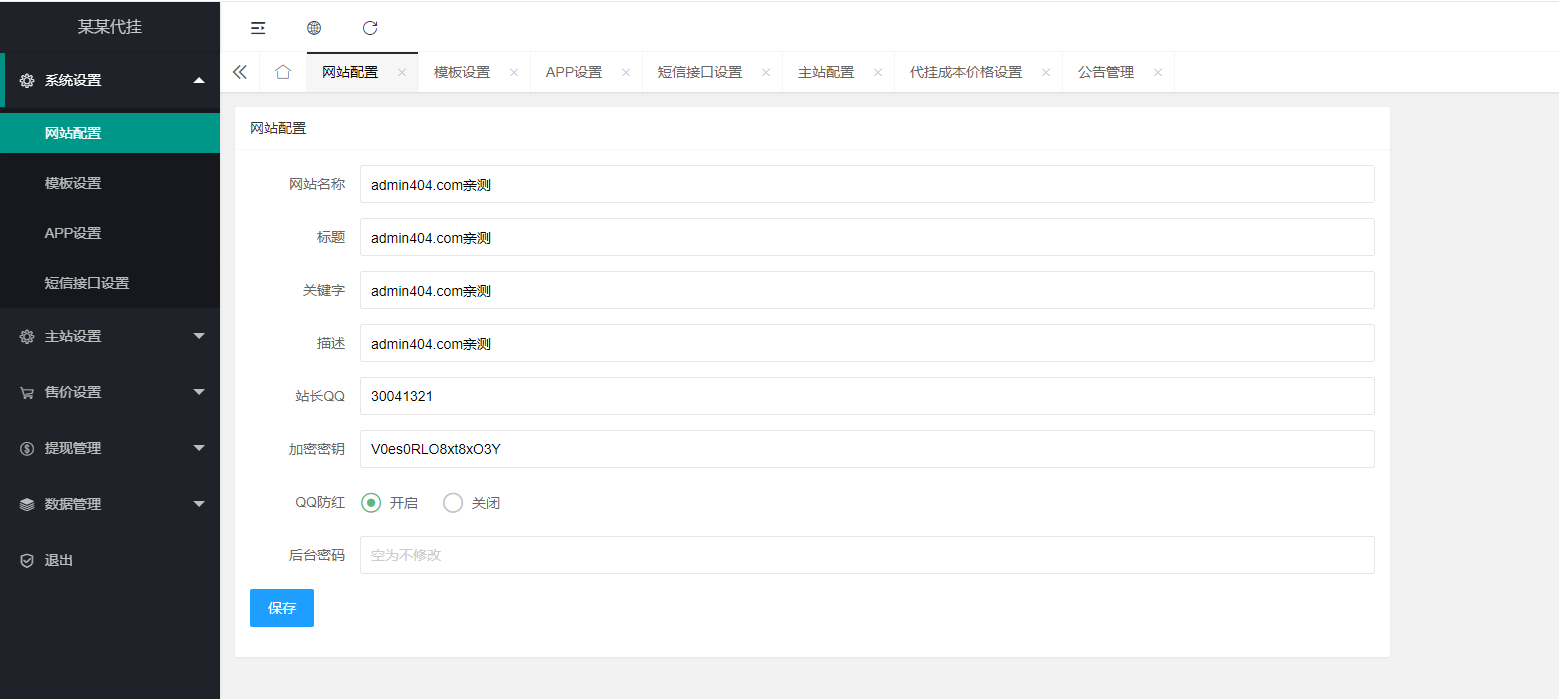Screen dimensions: 1559x699
Task: Click the 保存 save button
Action: (x=282, y=608)
